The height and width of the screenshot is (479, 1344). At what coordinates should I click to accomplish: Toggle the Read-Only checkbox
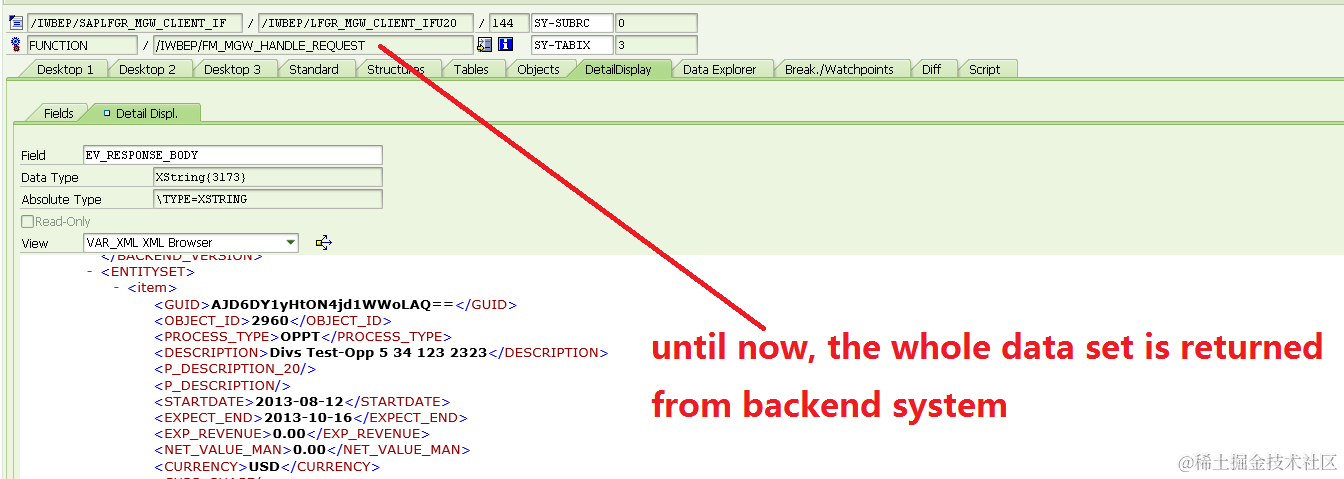(x=28, y=222)
